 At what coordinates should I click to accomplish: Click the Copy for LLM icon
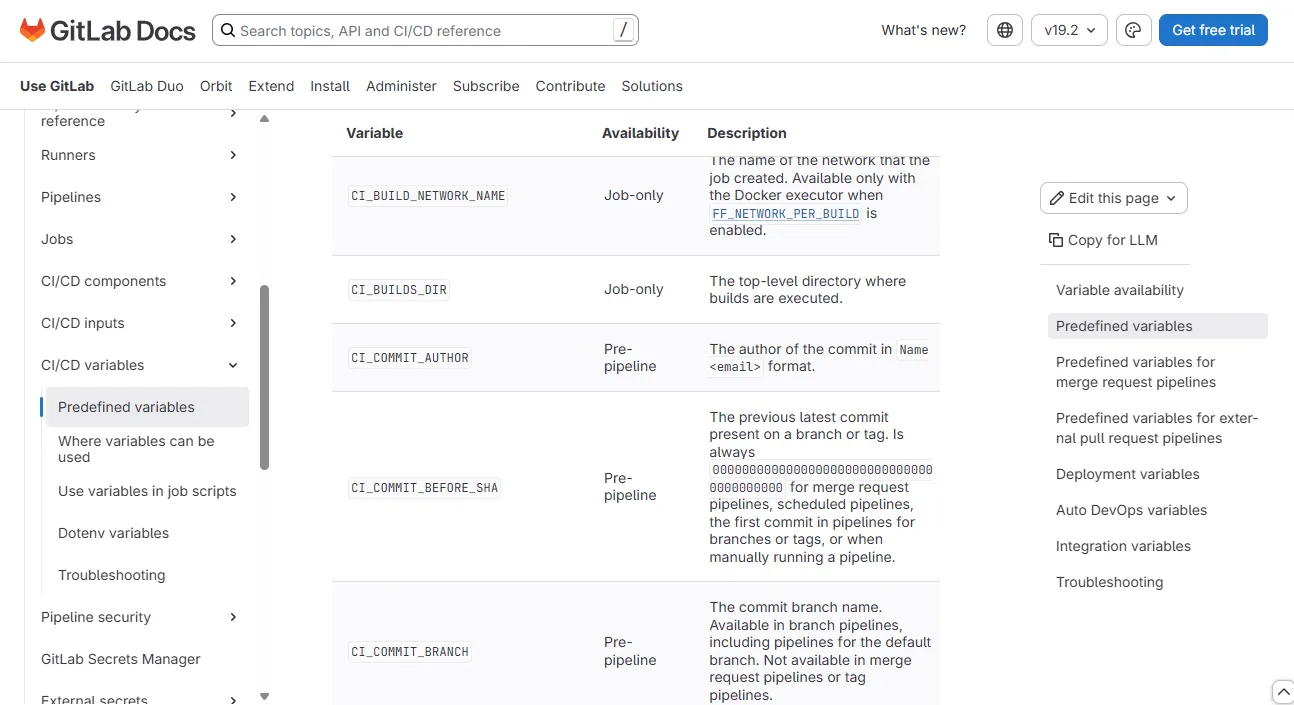point(1055,240)
